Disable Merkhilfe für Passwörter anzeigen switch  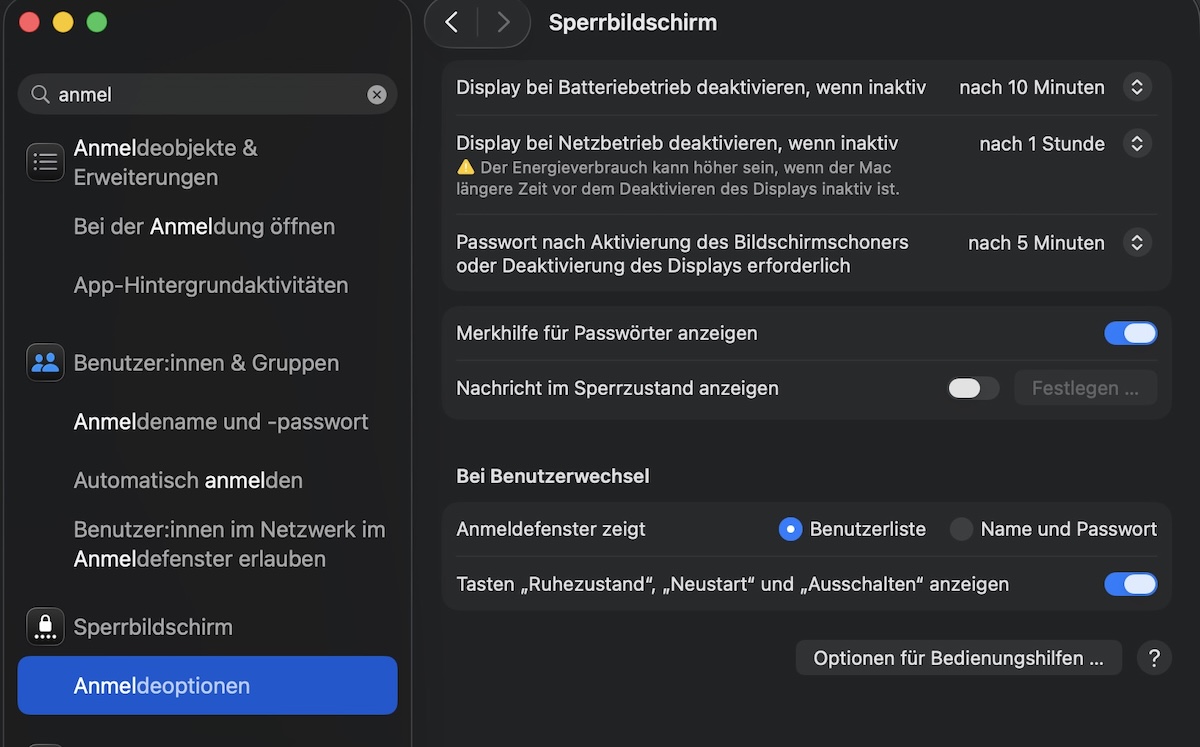[x=1130, y=333]
